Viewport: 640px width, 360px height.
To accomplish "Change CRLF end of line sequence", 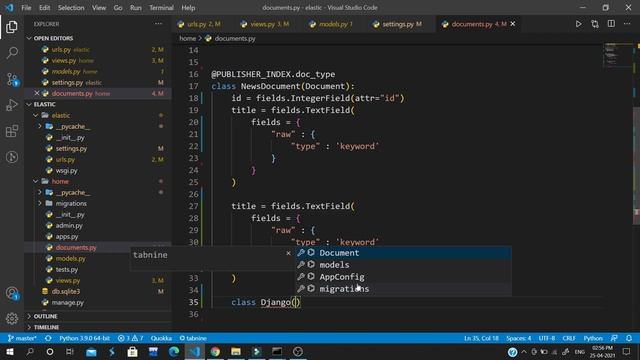I will [569, 338].
